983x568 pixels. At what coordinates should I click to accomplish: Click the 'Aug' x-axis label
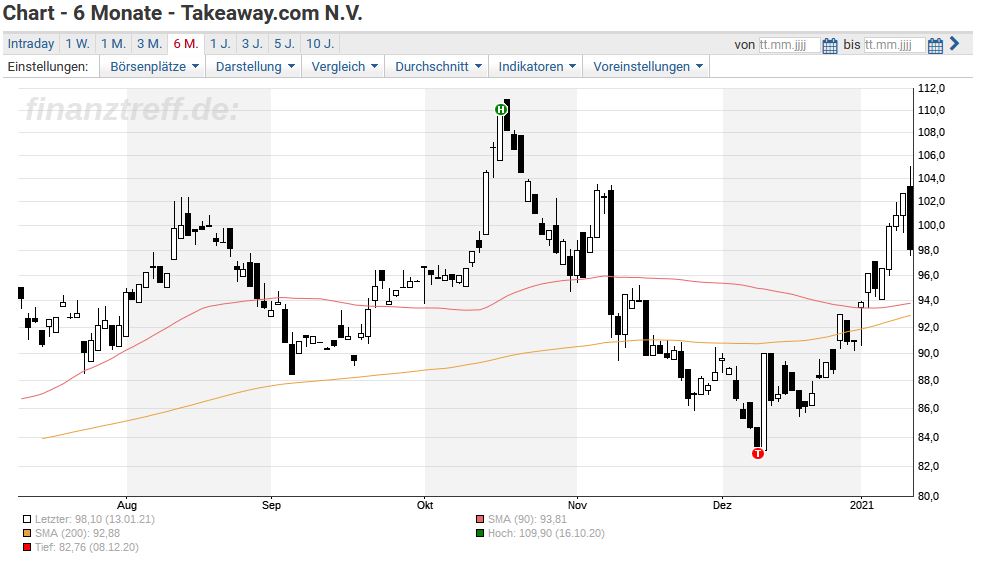click(x=127, y=505)
